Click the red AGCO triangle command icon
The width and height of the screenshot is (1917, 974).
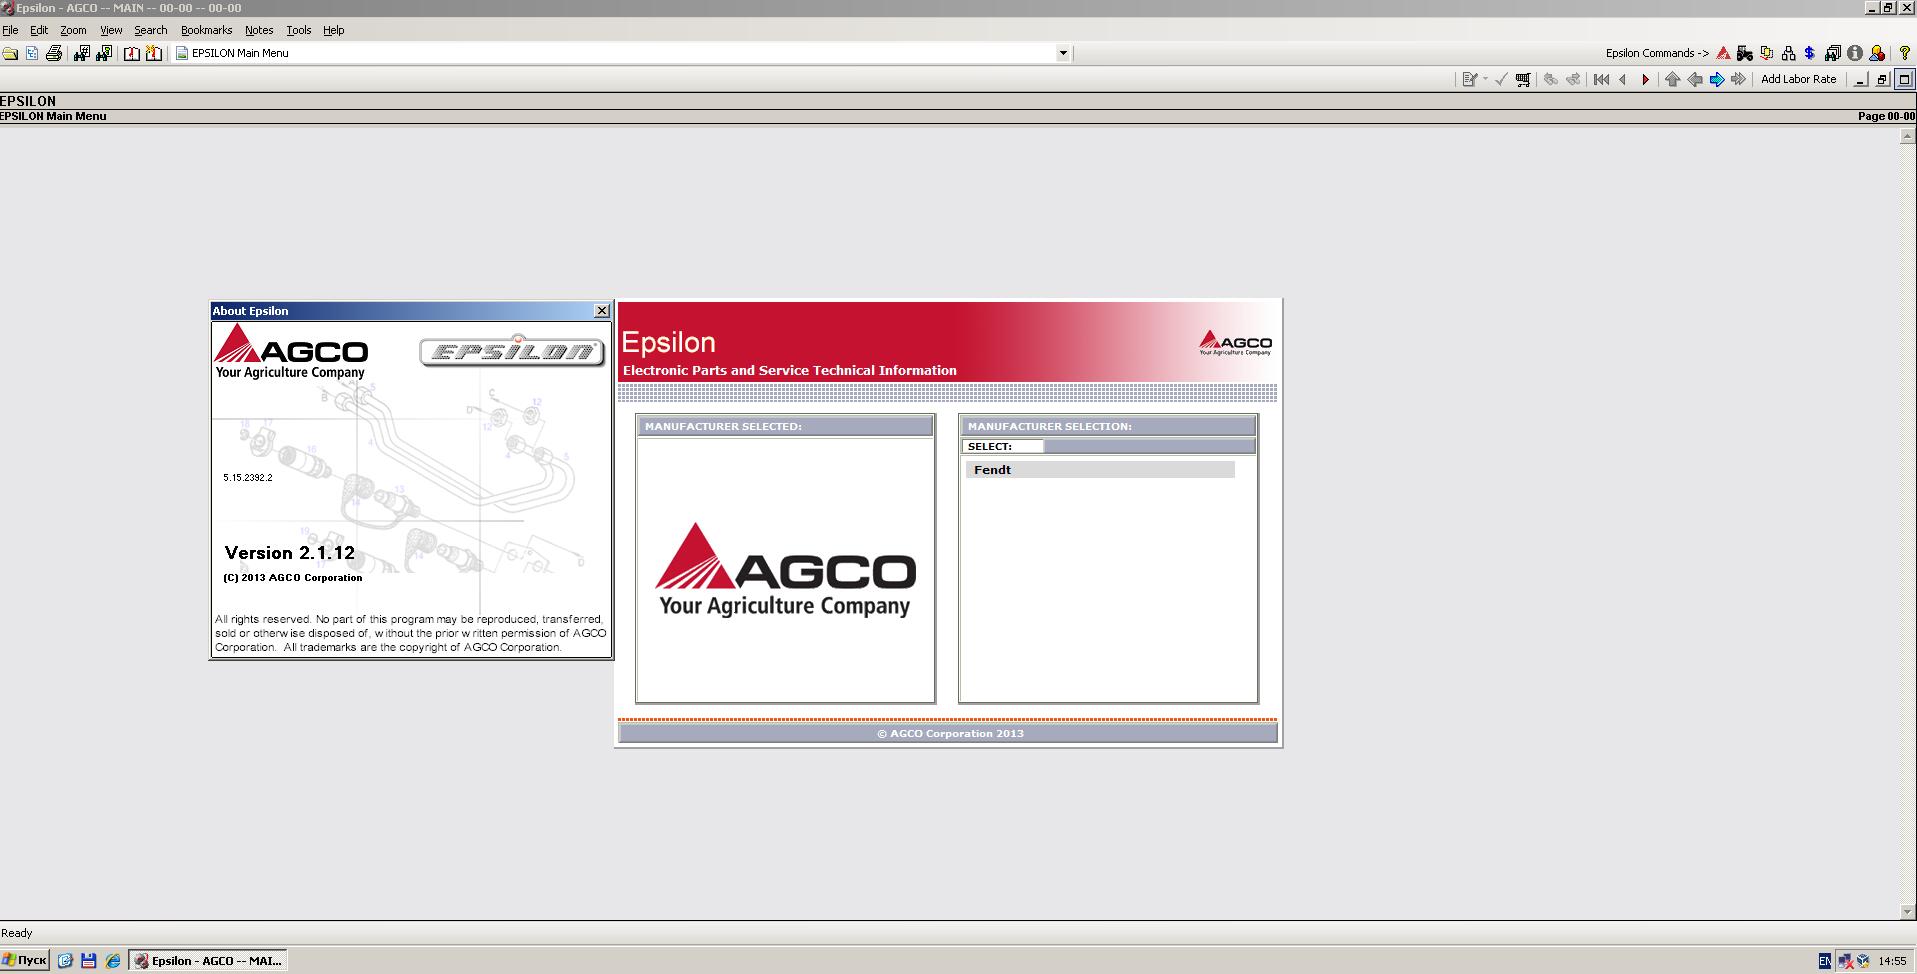point(1723,53)
